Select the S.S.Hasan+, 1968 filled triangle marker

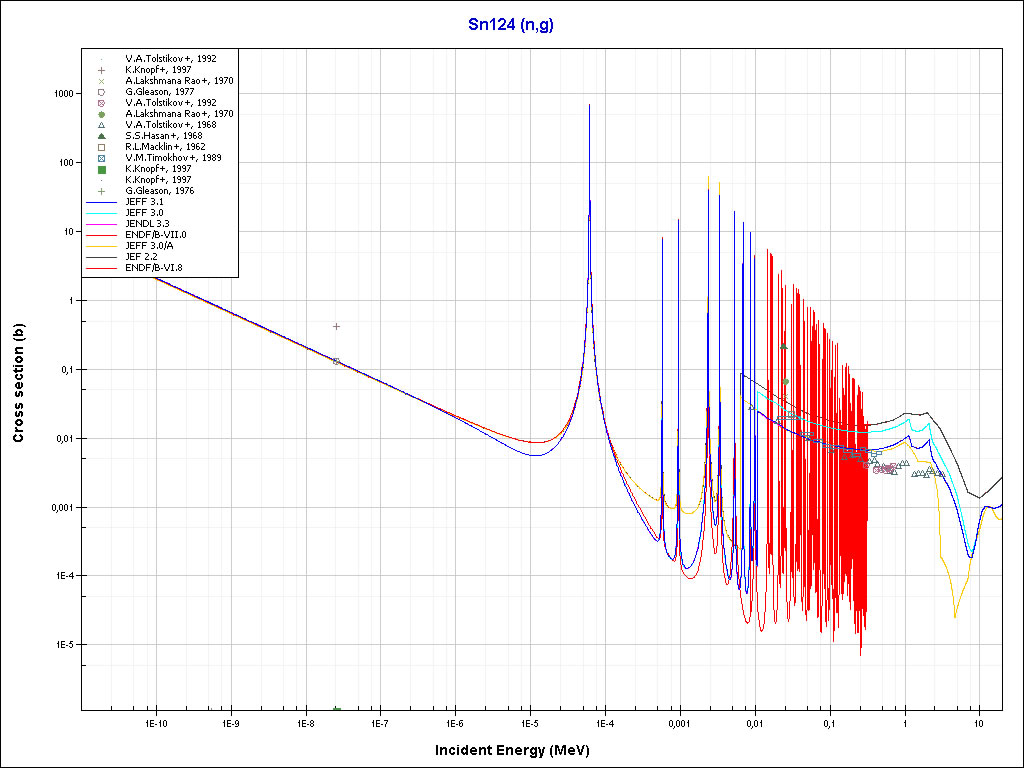click(x=101, y=136)
